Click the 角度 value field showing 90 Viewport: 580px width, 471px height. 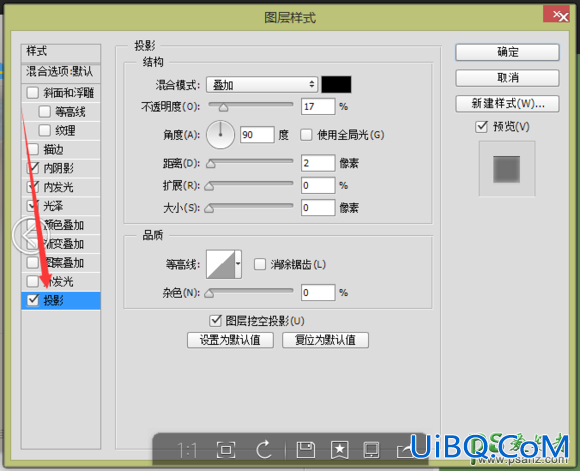[x=257, y=135]
